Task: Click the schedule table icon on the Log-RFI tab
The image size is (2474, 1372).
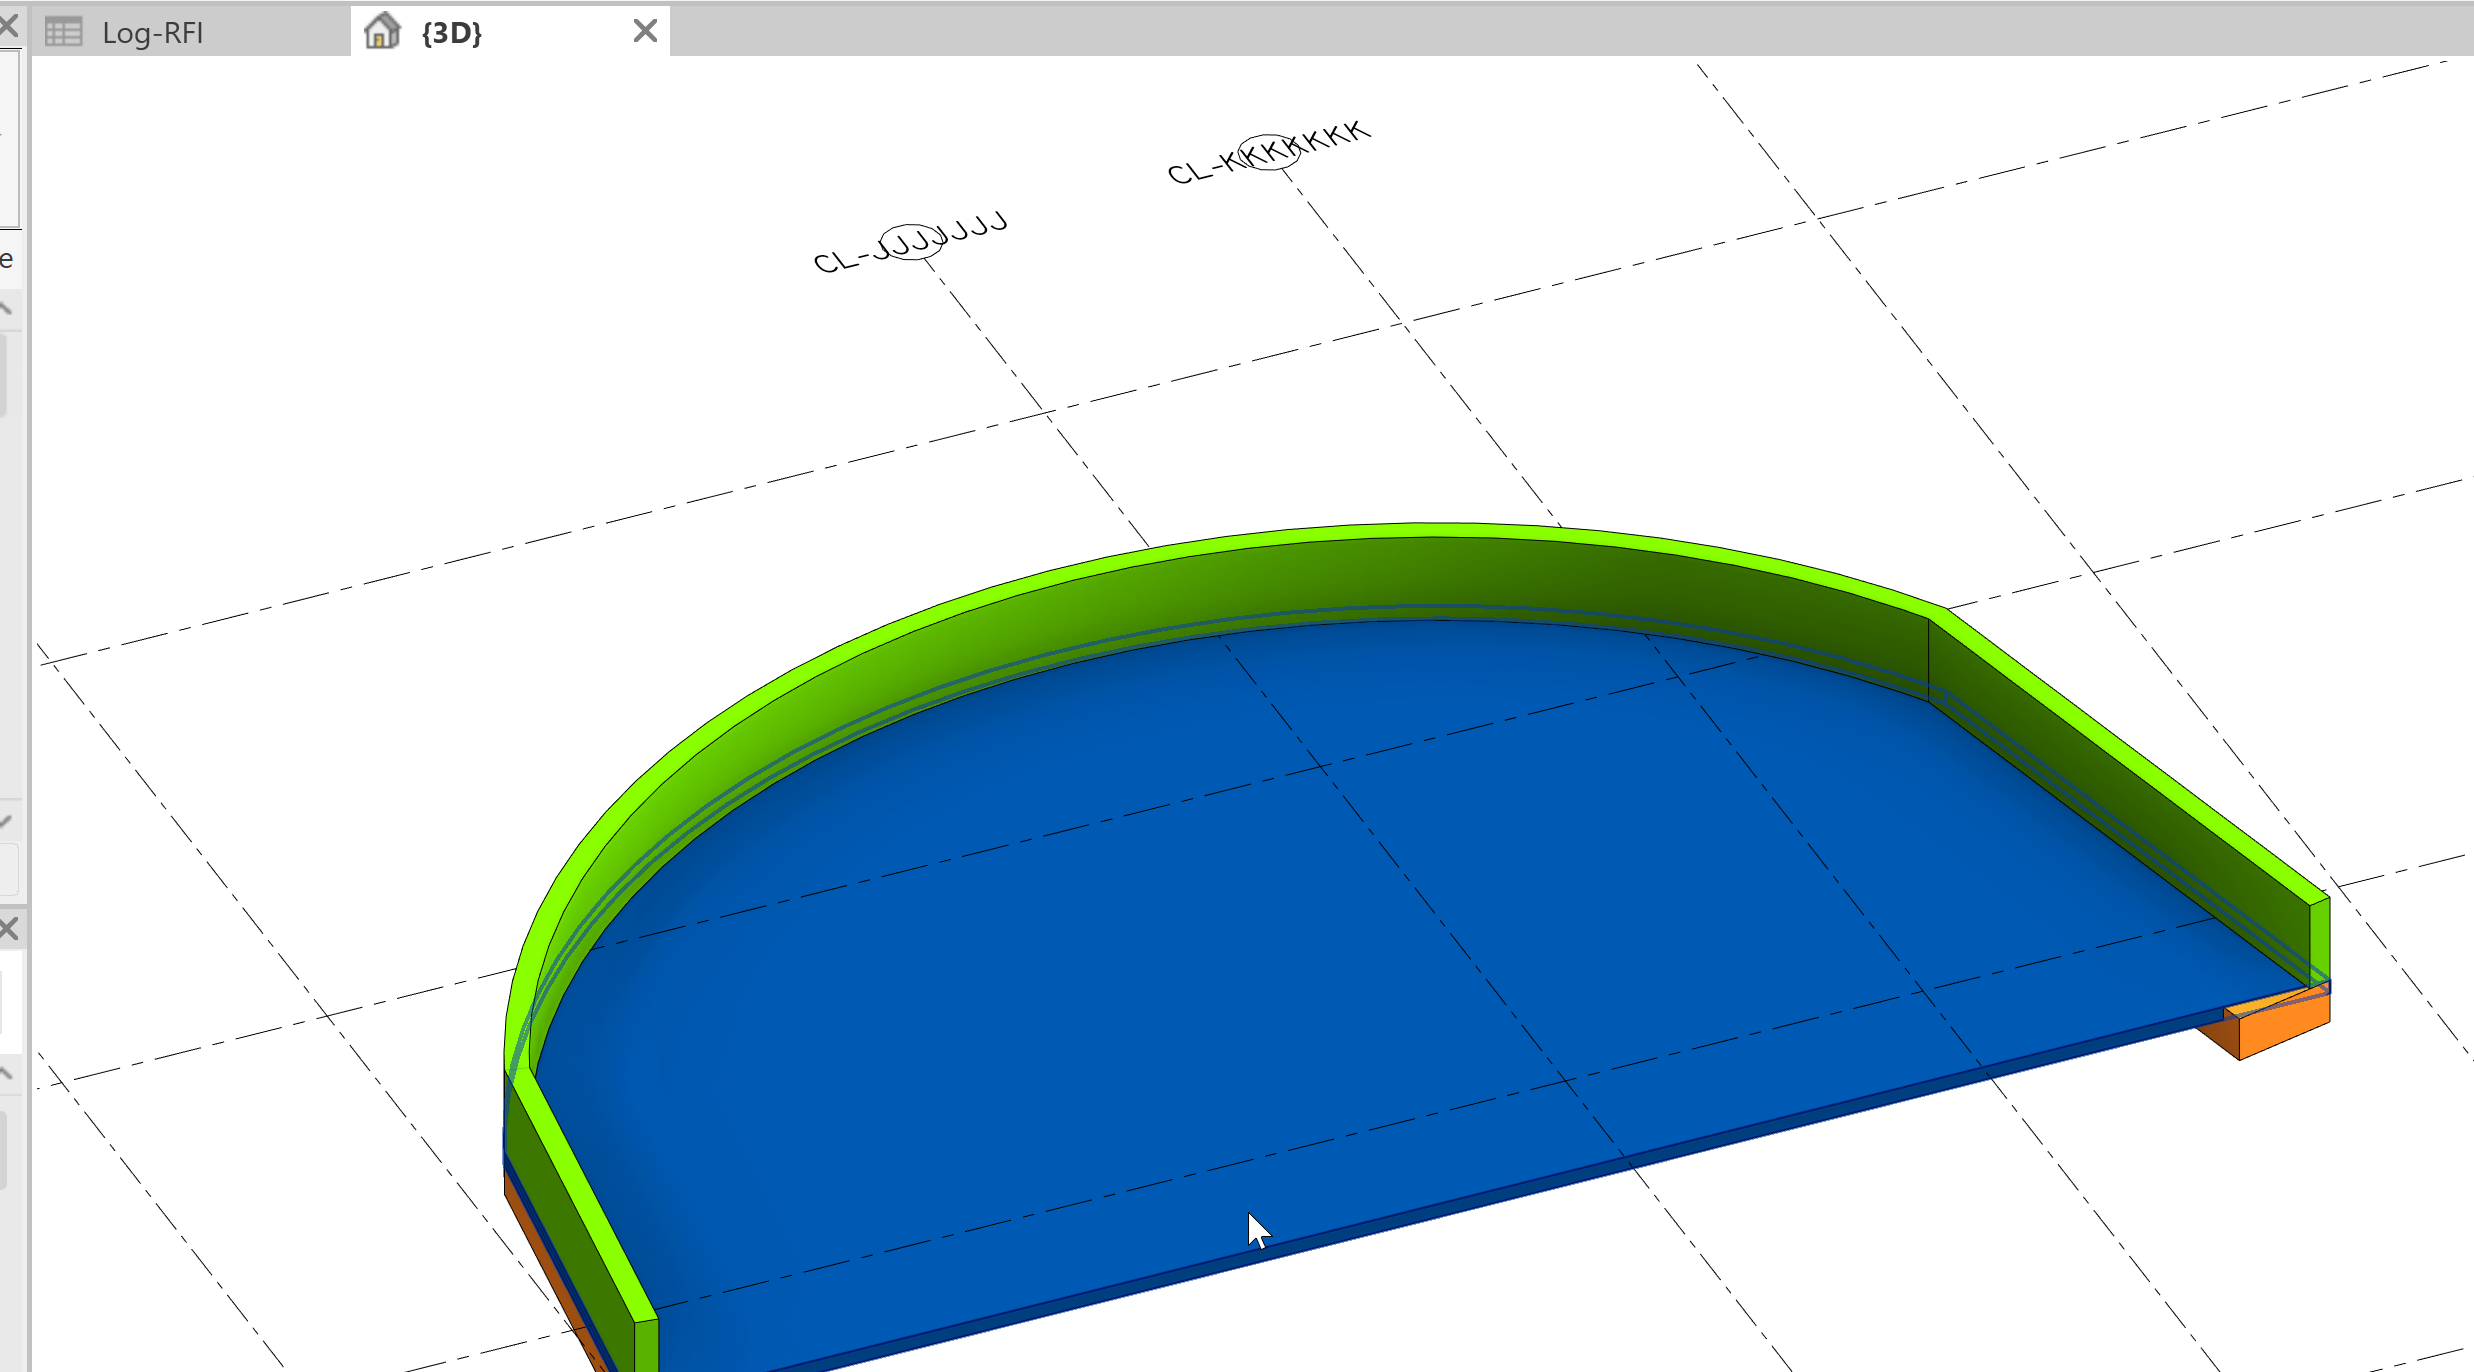Action: tap(64, 33)
